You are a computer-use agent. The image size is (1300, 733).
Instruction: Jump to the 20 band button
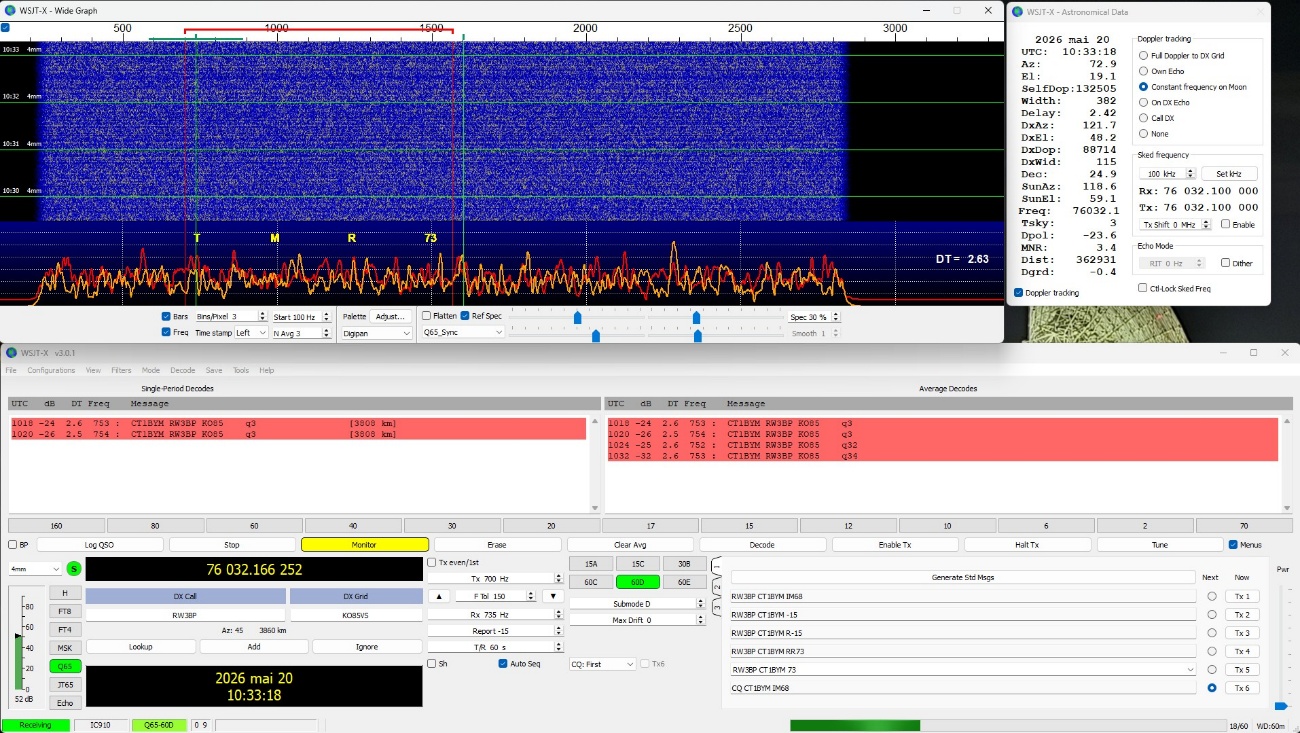[x=551, y=526]
